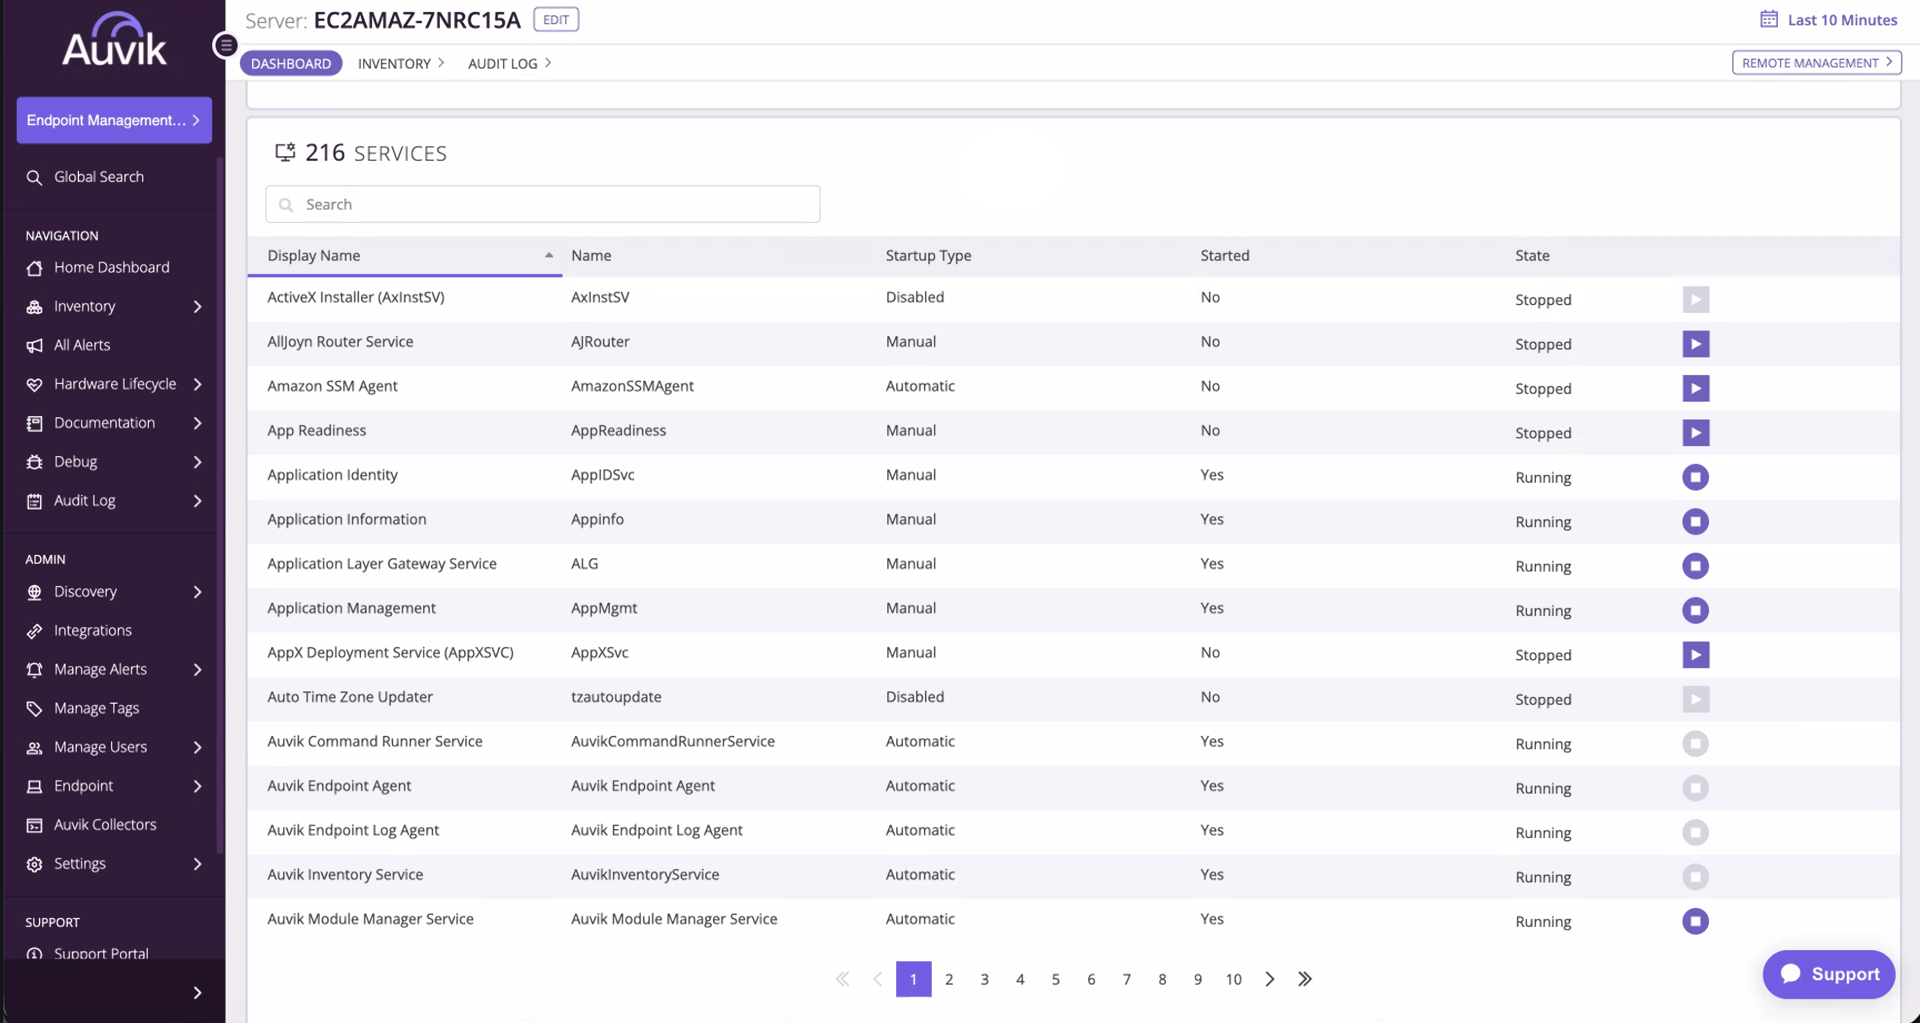Expand collapsed sidebar bottom arrow
Screen dimensions: 1920x1023
(x=197, y=993)
